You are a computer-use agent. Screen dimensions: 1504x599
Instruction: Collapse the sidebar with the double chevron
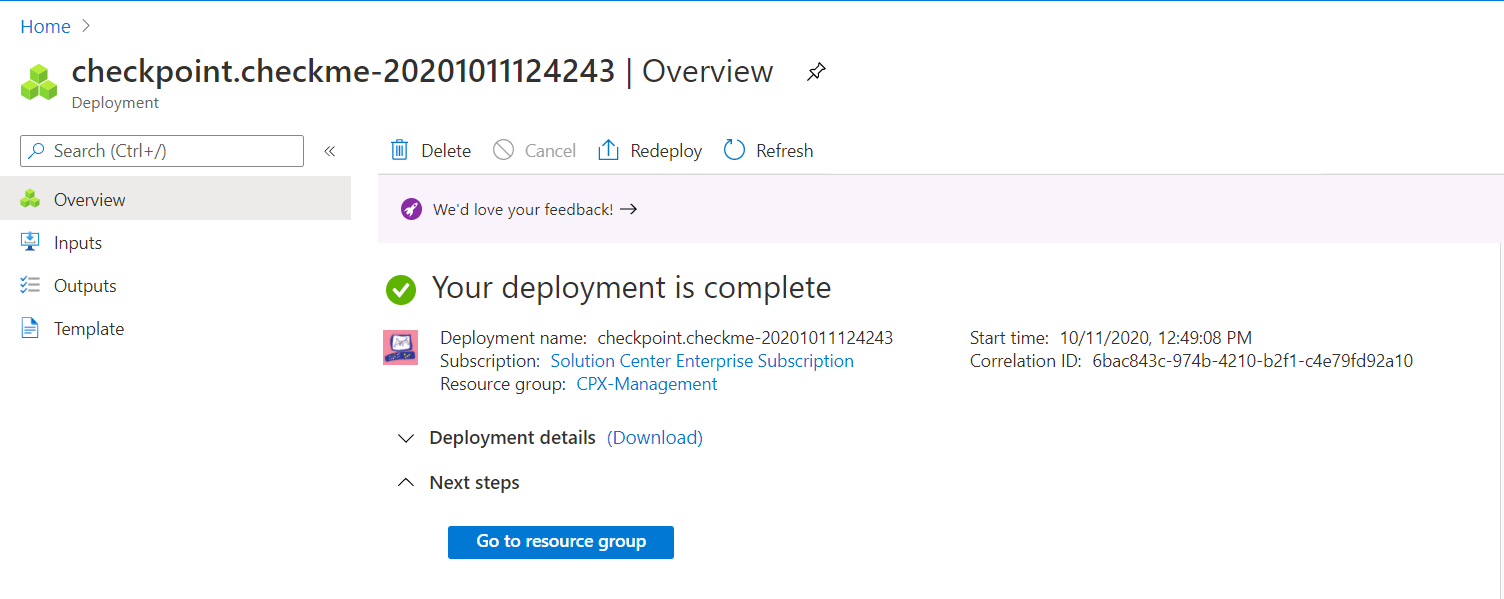tap(329, 151)
